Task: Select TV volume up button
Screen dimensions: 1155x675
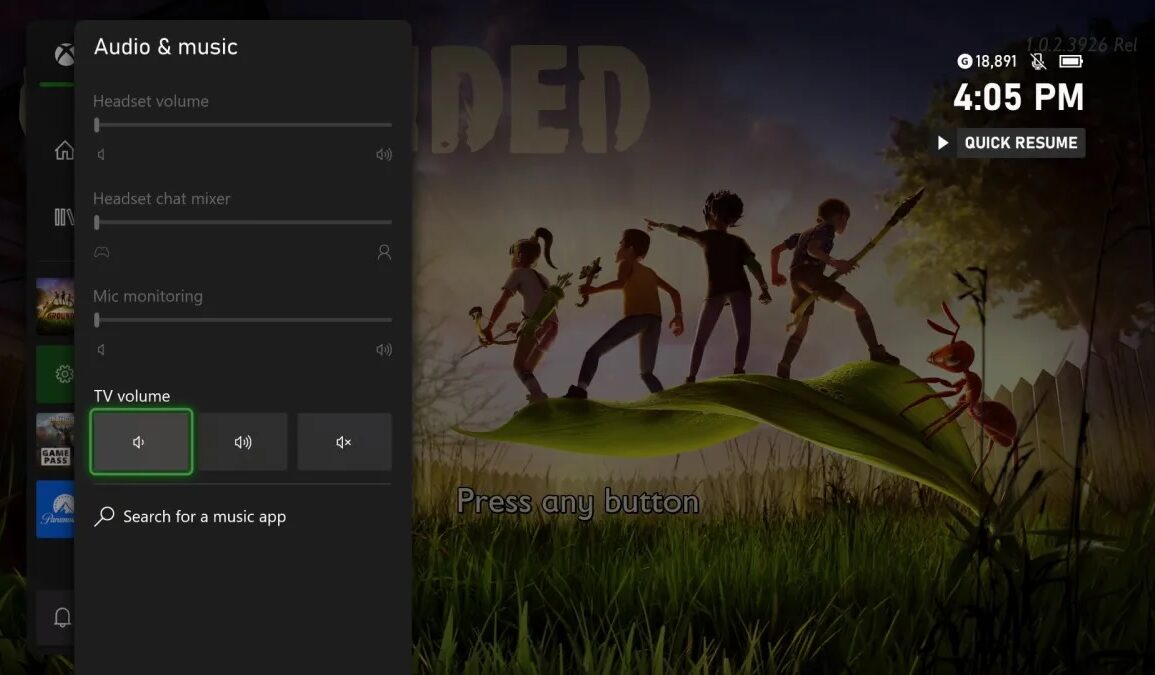Action: point(242,441)
